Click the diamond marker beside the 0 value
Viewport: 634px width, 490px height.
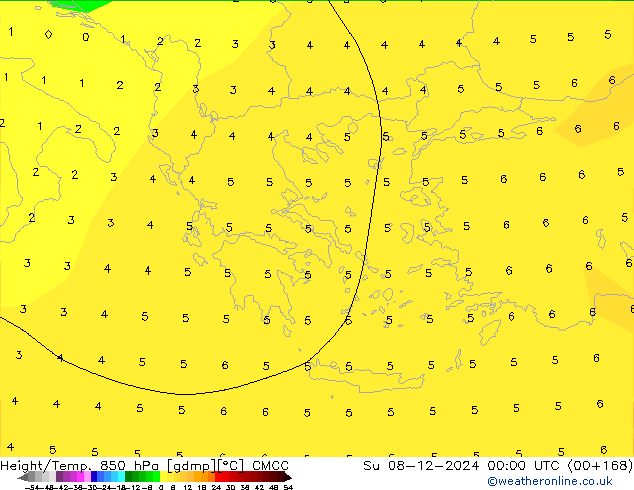pos(48,34)
